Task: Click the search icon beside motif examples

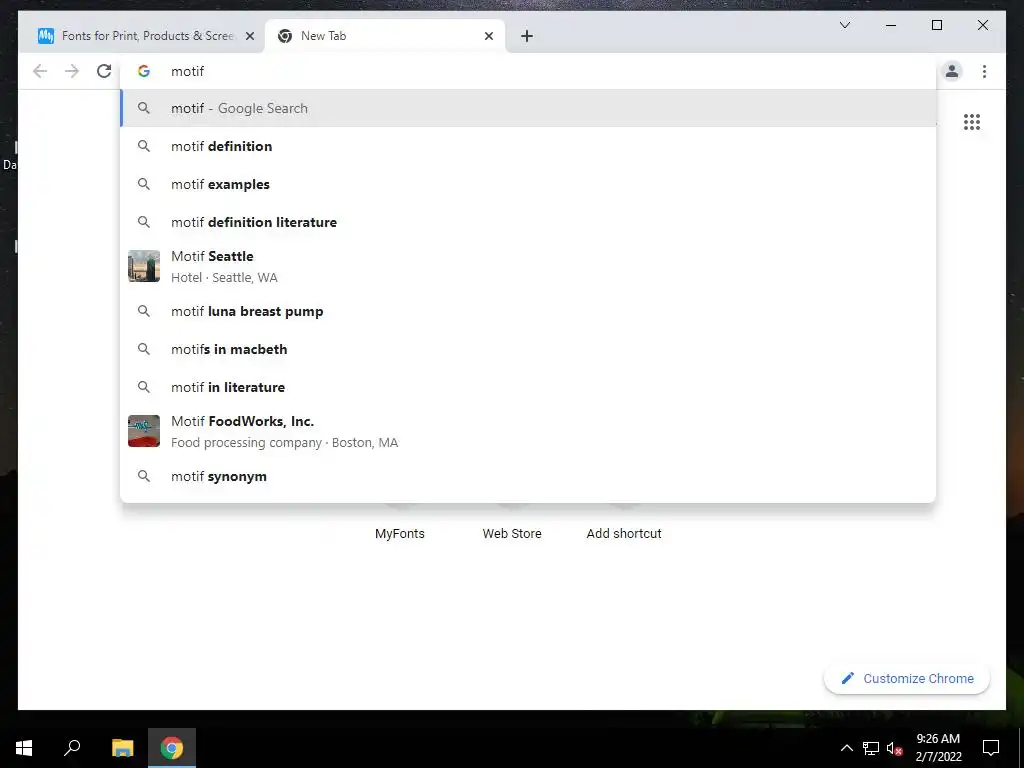Action: pyautogui.click(x=144, y=184)
